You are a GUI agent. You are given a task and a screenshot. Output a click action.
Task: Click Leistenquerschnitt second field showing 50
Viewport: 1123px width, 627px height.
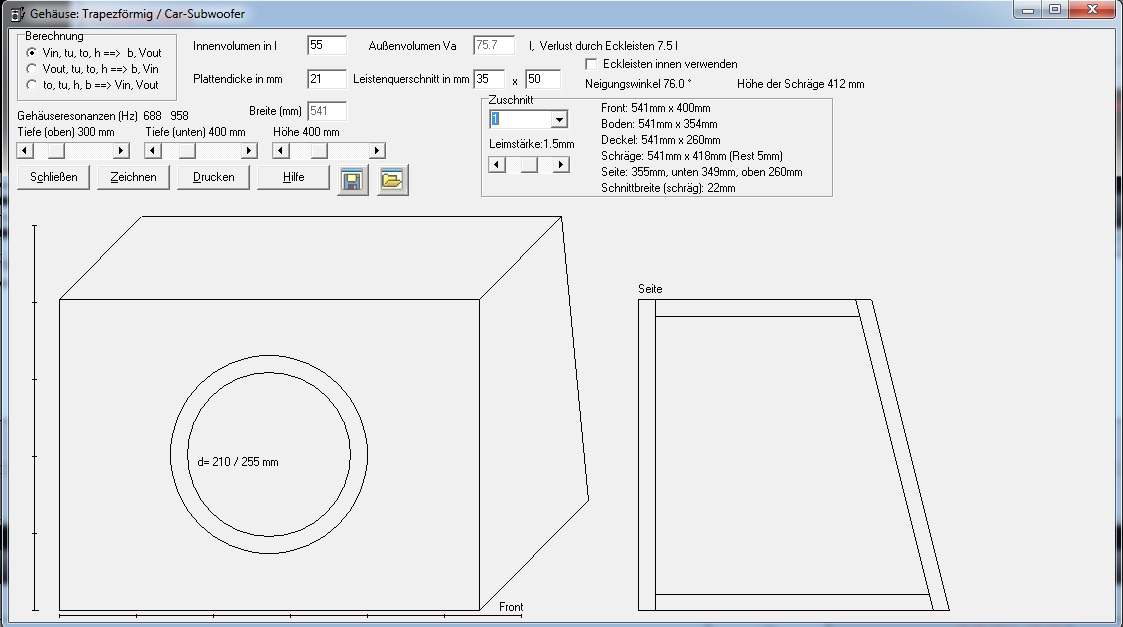point(542,79)
